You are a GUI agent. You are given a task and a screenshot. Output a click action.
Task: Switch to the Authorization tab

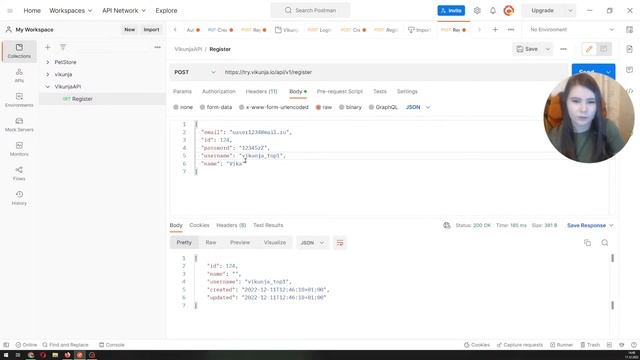point(219,91)
